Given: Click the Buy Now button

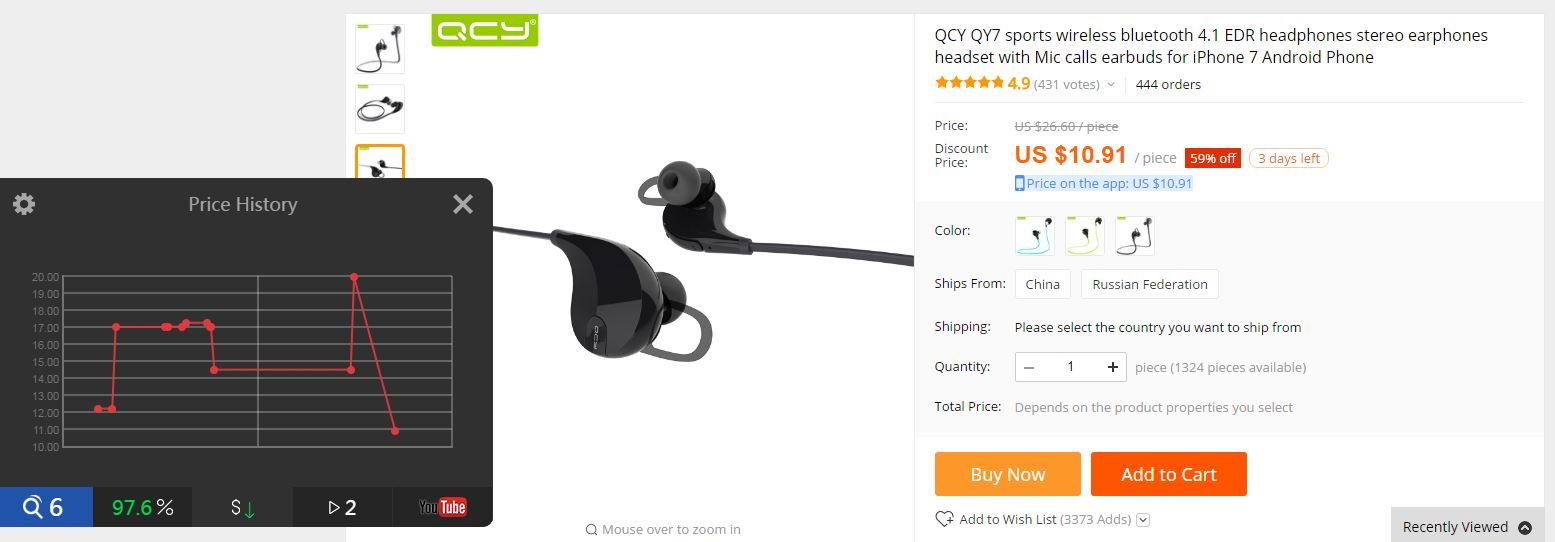Looking at the screenshot, I should point(1007,474).
